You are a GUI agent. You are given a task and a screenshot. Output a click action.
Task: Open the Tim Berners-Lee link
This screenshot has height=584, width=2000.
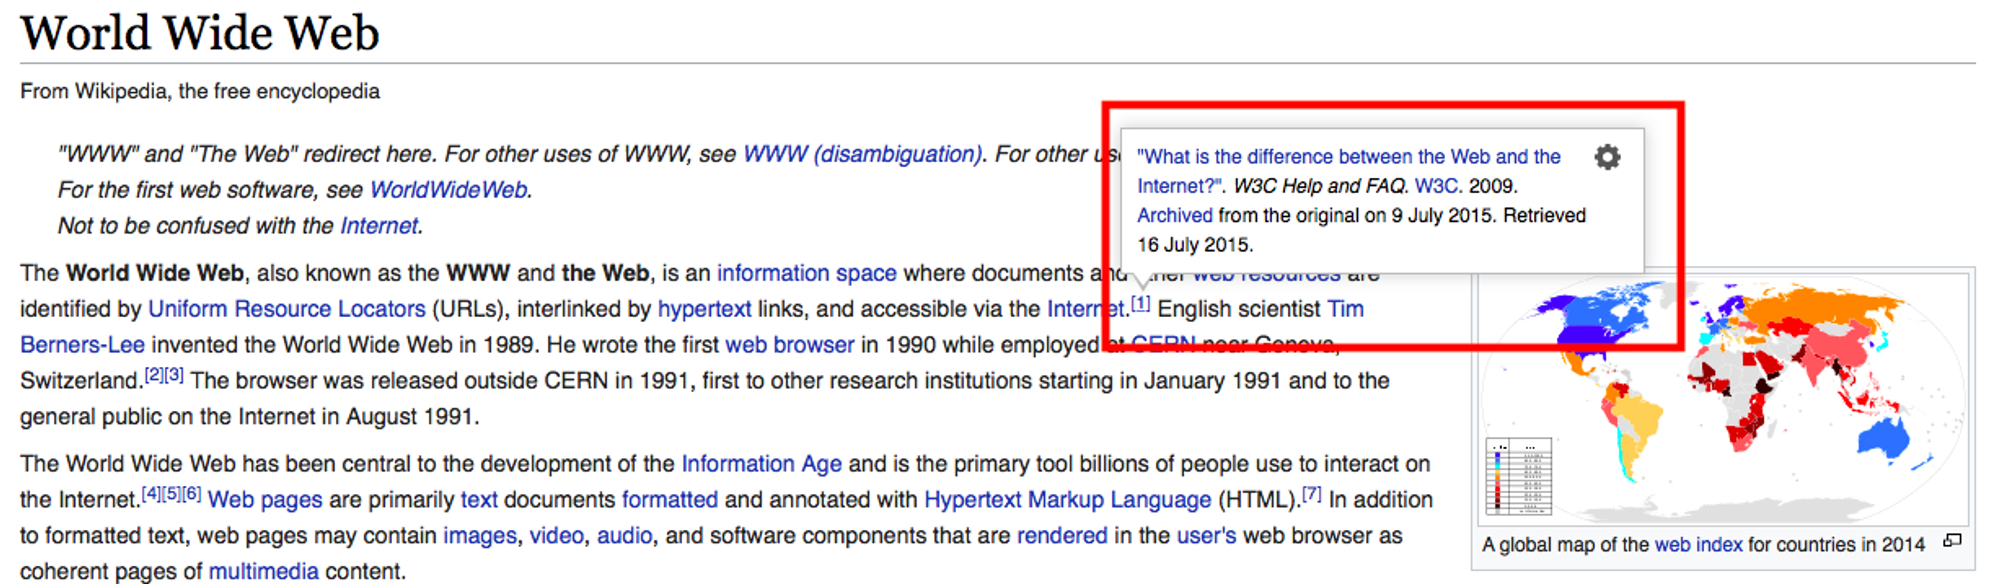click(82, 345)
